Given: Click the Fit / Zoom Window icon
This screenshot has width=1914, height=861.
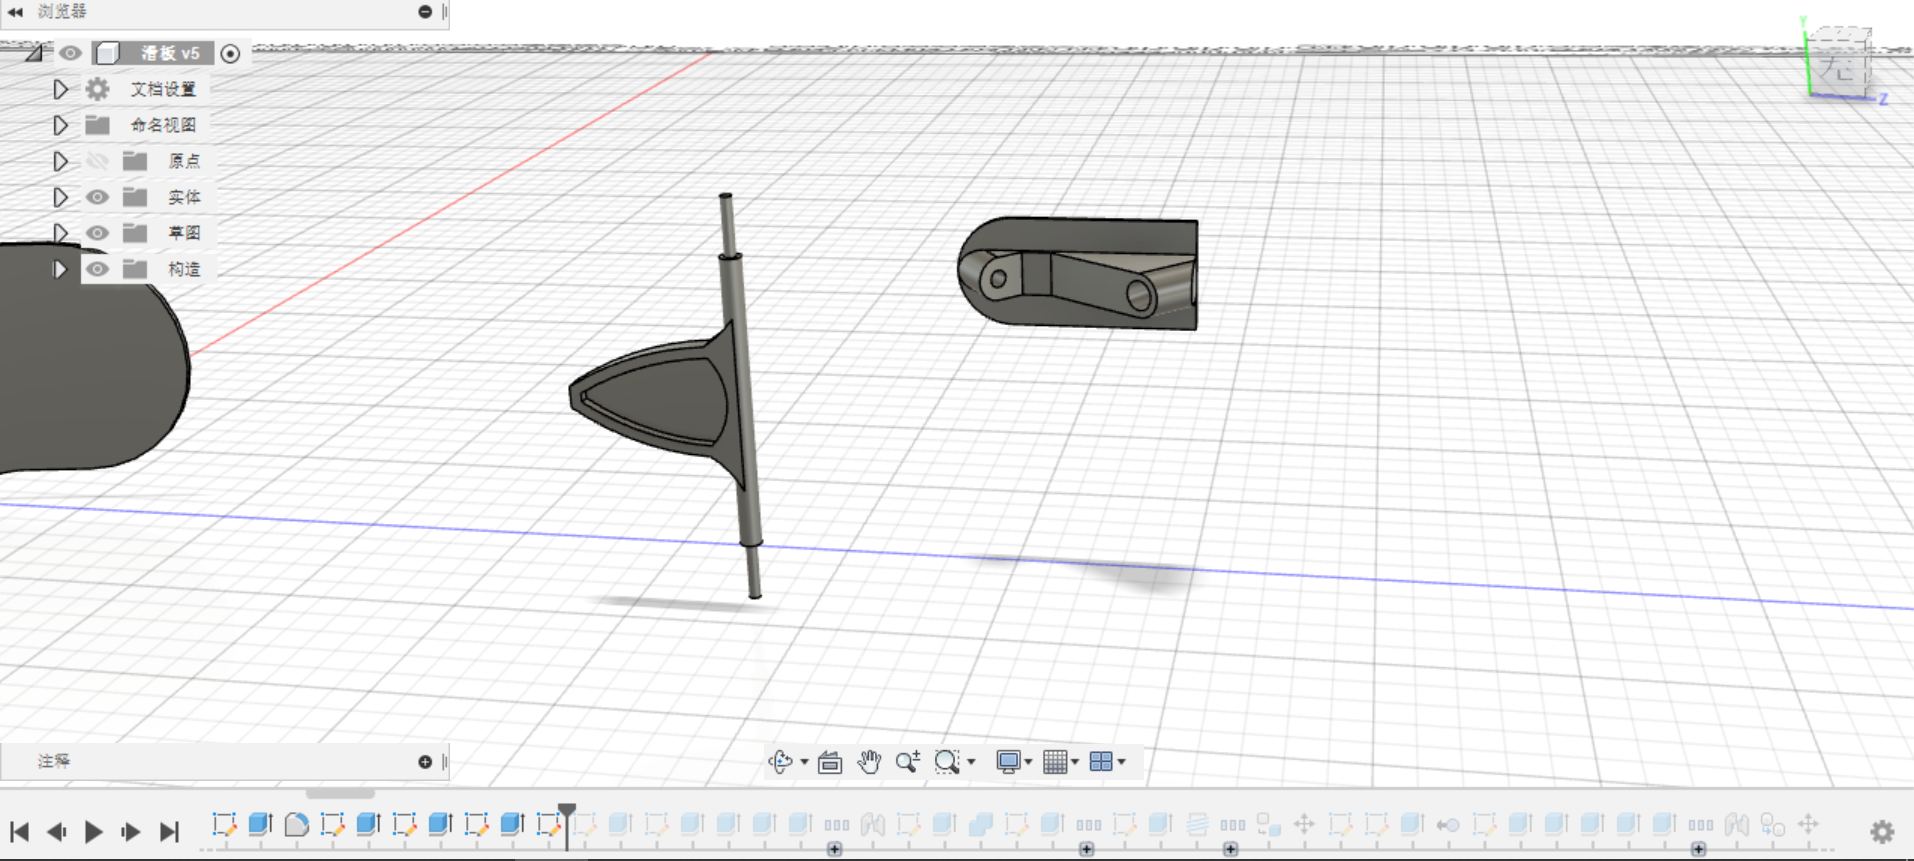Looking at the screenshot, I should point(946,762).
